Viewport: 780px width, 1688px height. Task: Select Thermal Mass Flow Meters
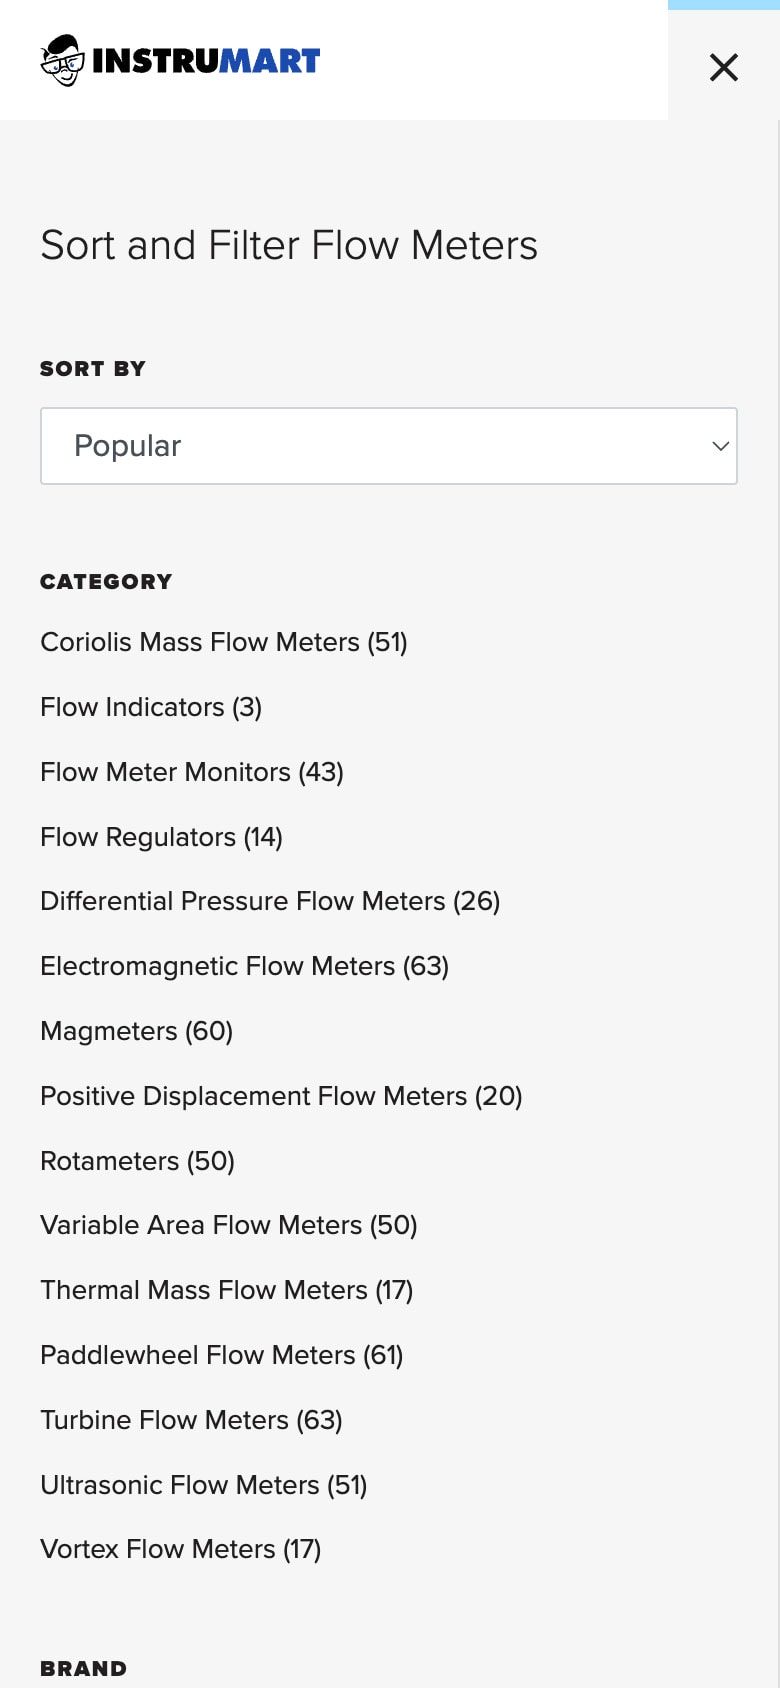(x=227, y=1290)
